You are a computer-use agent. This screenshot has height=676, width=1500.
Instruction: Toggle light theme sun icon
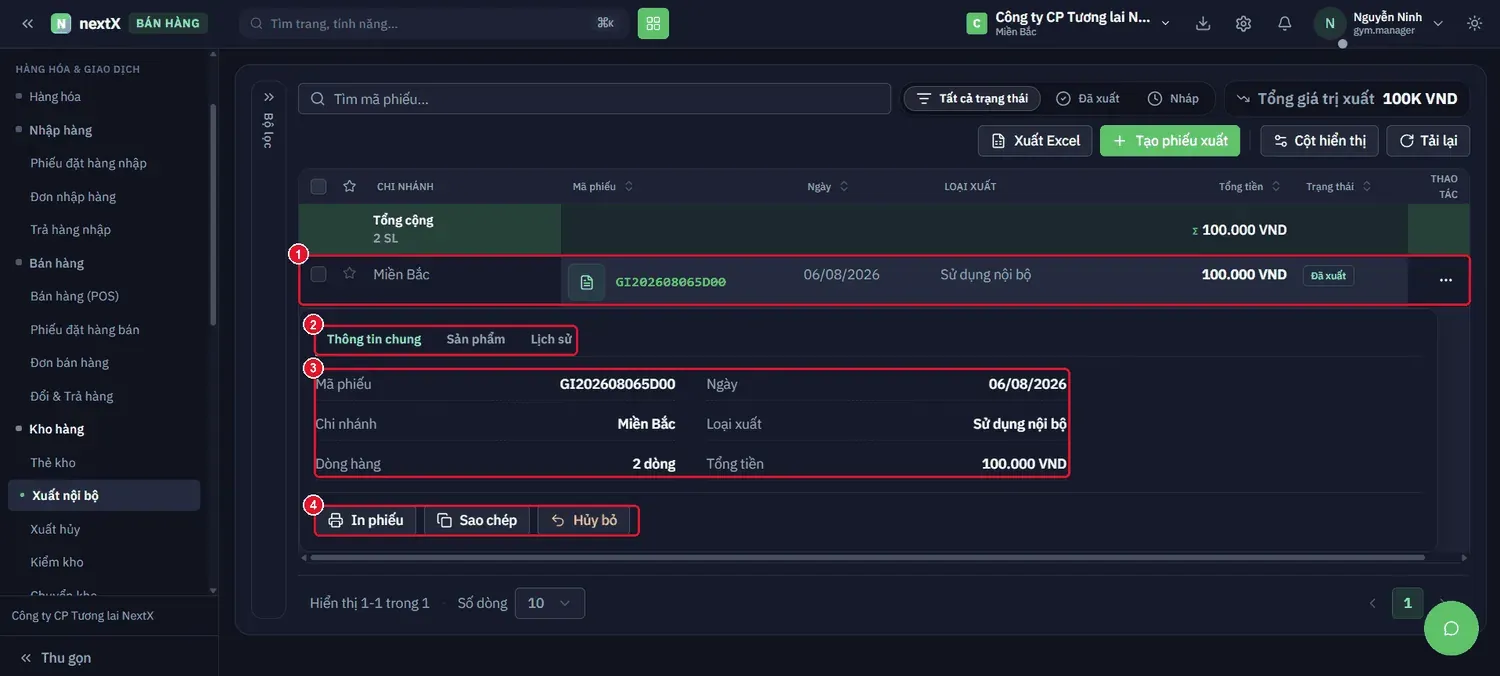click(x=1474, y=23)
